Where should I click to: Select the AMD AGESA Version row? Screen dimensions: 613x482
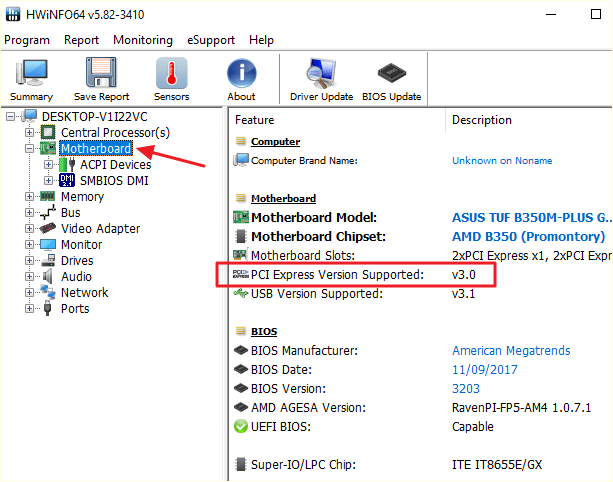pyautogui.click(x=421, y=407)
